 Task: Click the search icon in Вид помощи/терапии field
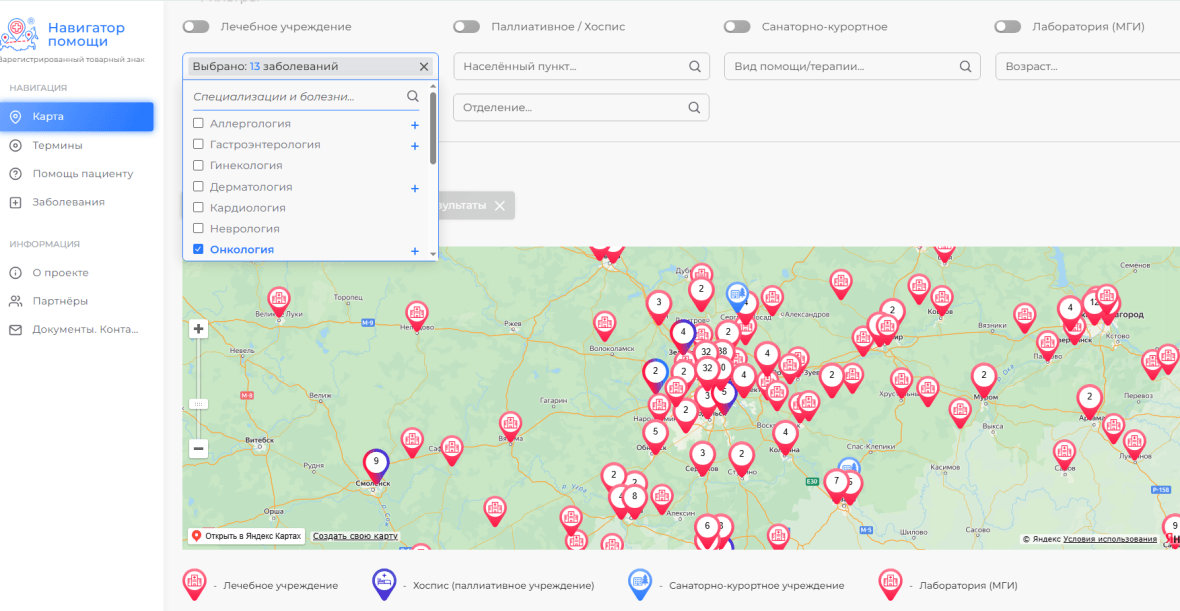(966, 66)
